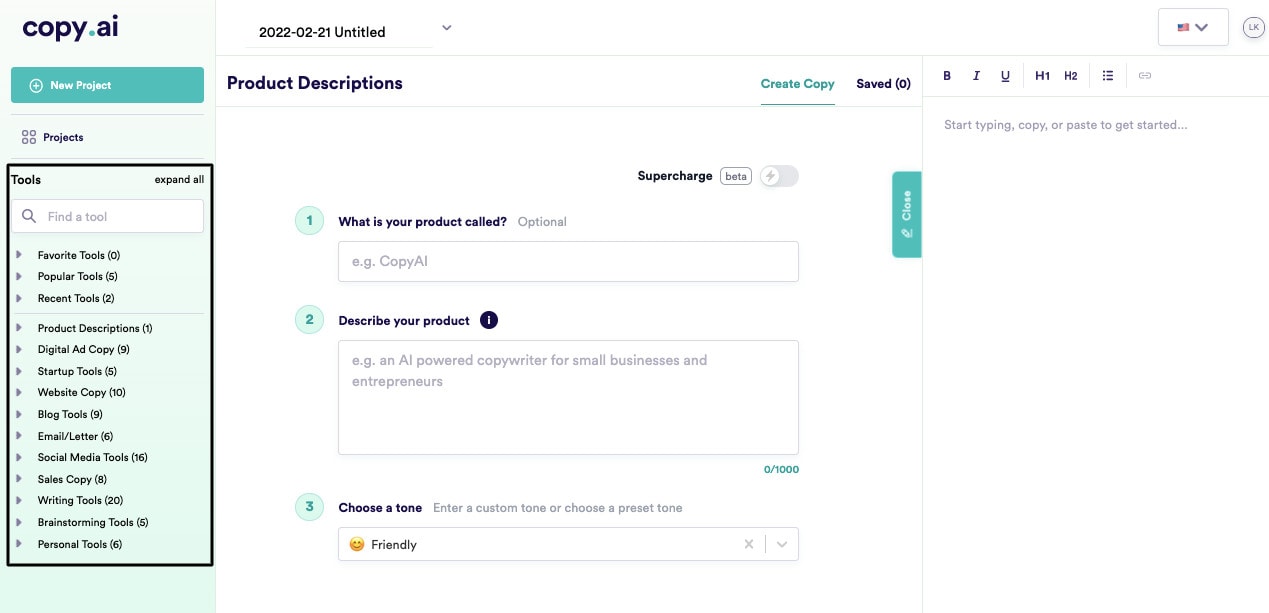Click the magnifier icon in Find a tool

coord(29,216)
